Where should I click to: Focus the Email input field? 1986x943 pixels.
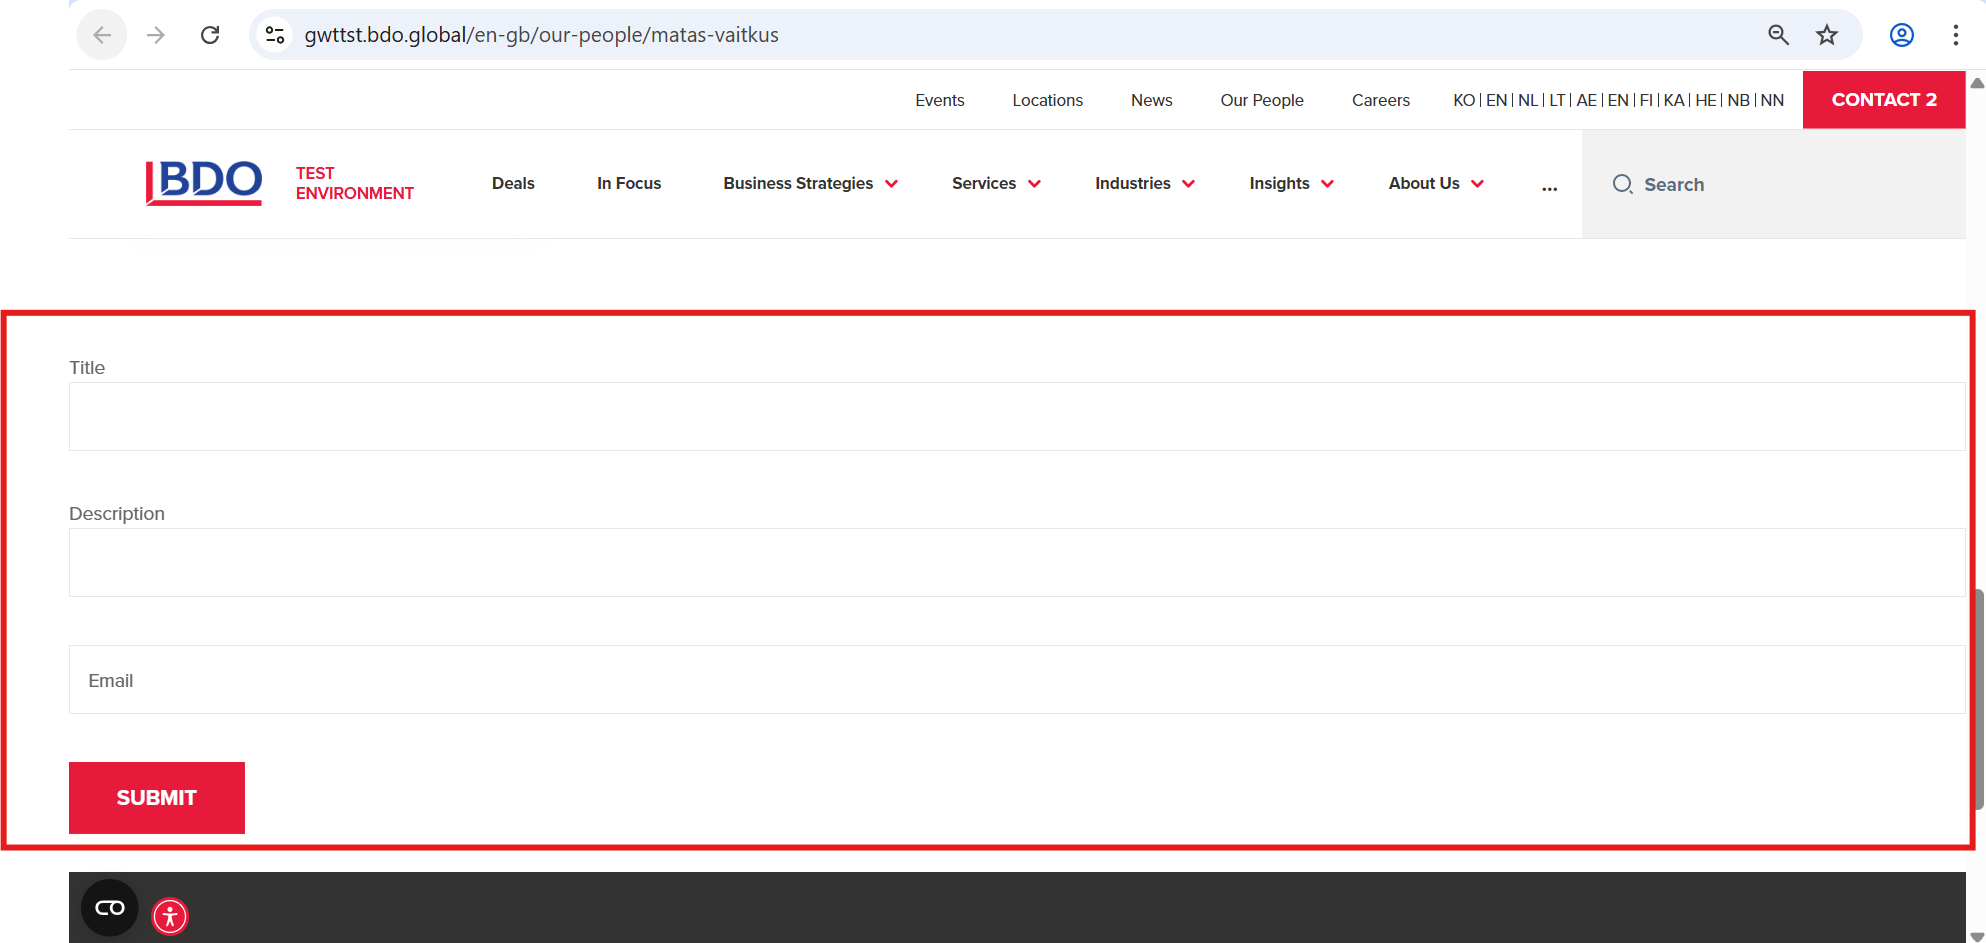tap(1017, 679)
